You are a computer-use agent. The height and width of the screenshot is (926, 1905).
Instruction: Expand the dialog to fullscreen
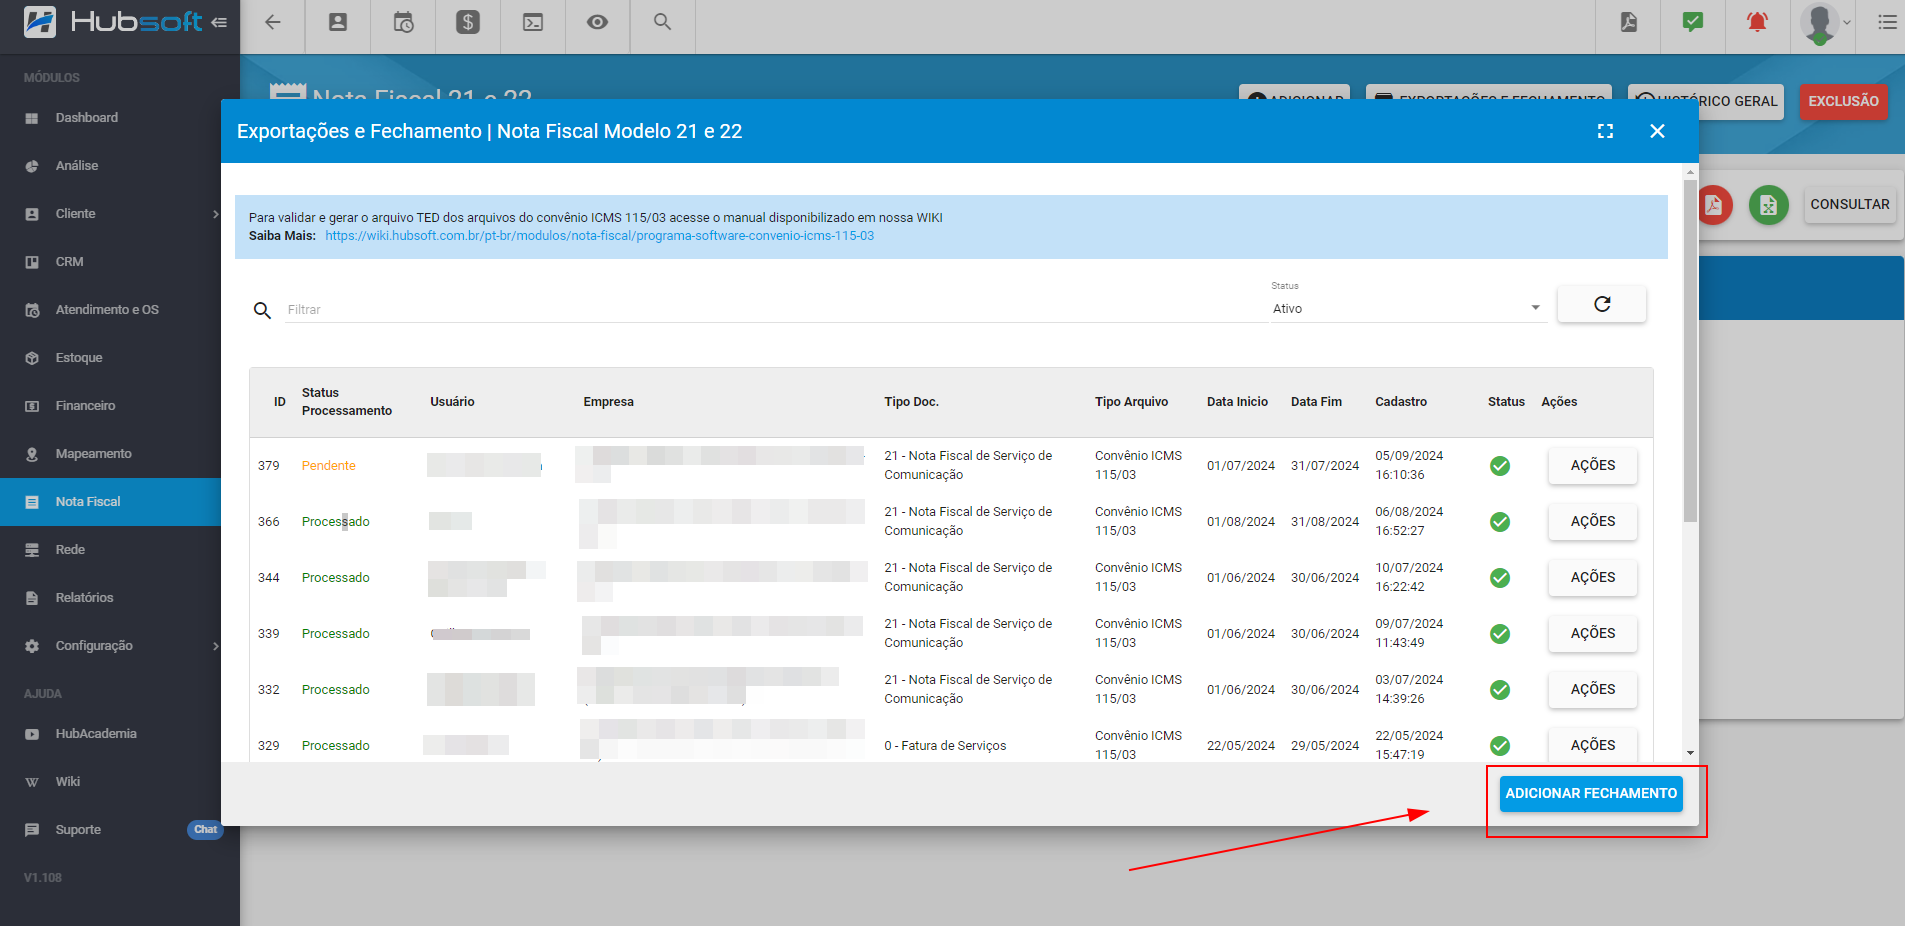pos(1605,131)
